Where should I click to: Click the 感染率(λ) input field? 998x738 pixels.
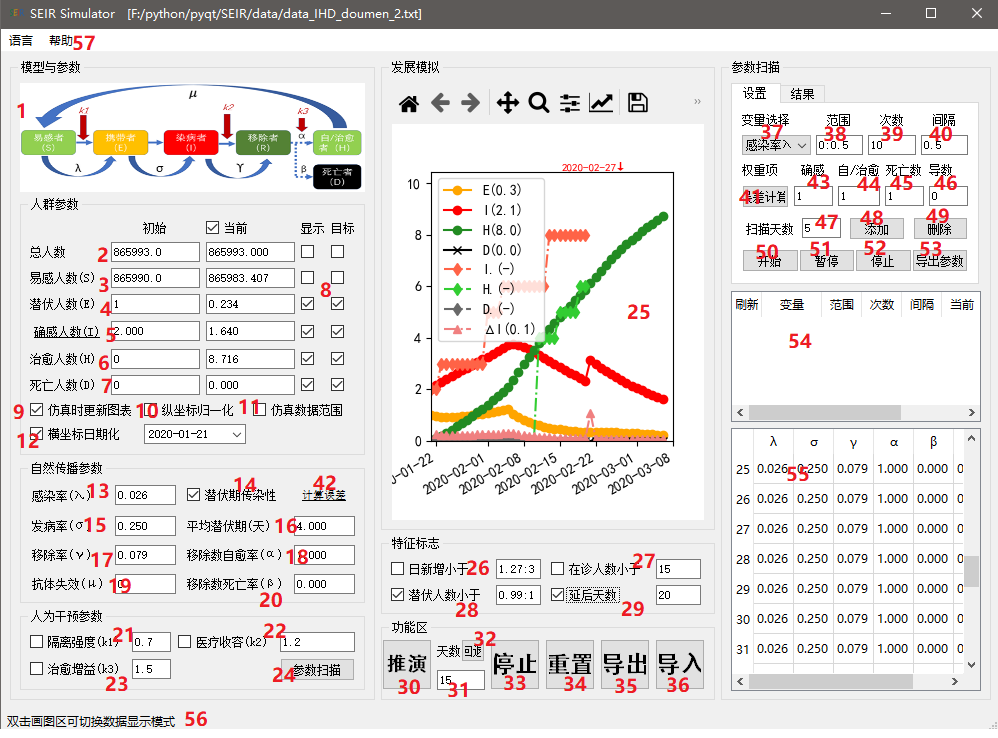(144, 494)
